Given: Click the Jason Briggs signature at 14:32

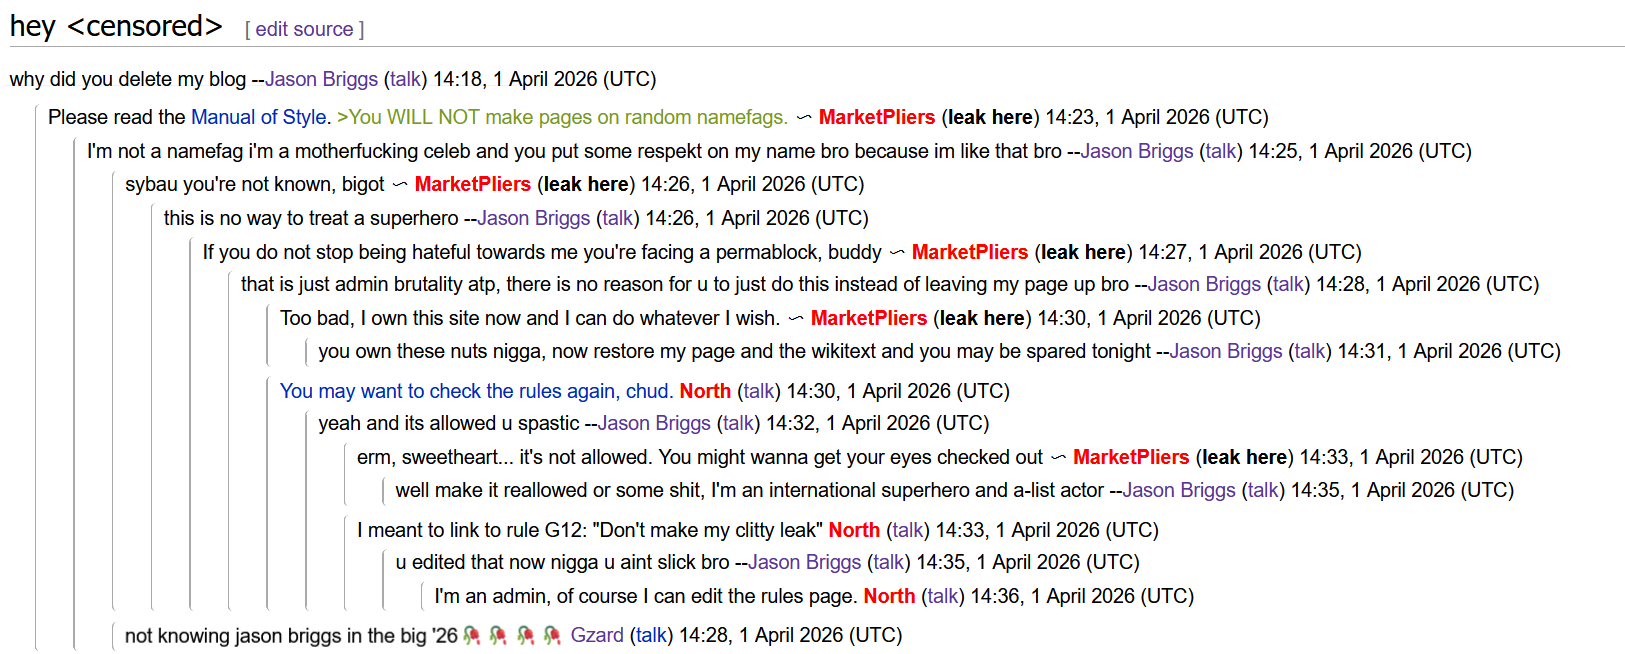Looking at the screenshot, I should tap(654, 423).
